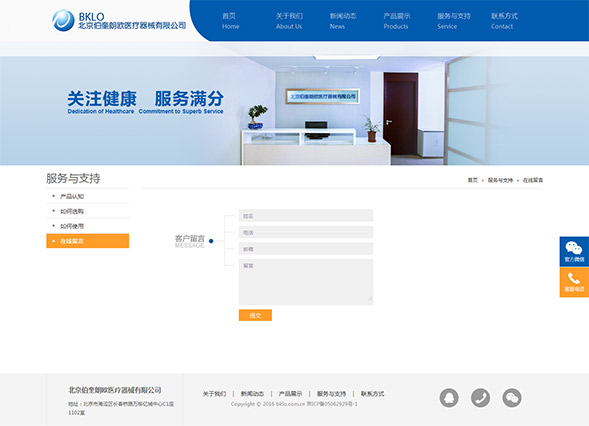
Task: Click the WeChat footer icon
Action: coord(512,398)
